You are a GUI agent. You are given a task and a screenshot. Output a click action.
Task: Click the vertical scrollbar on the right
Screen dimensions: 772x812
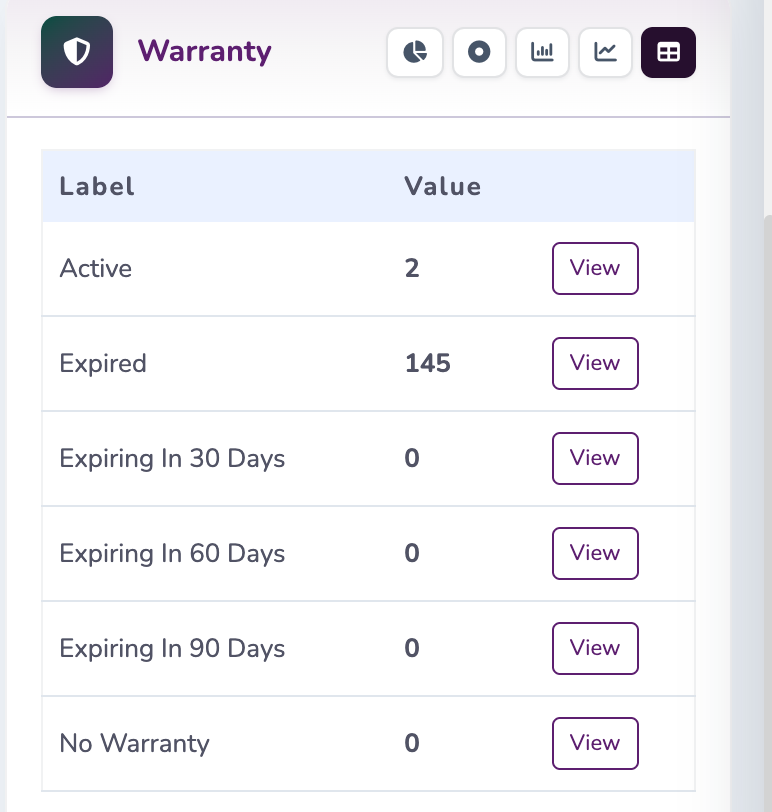click(x=768, y=513)
